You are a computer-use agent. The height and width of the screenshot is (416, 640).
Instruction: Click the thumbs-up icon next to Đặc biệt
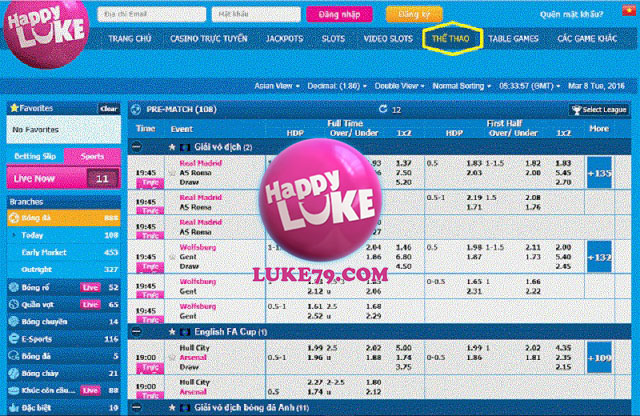(x=14, y=407)
